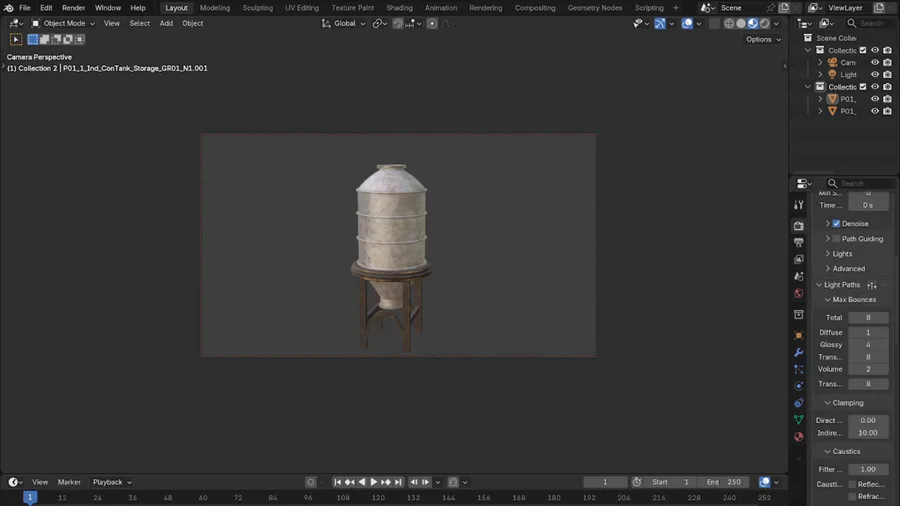Switch to rendered viewport shading
900x506 pixels.
[765, 24]
